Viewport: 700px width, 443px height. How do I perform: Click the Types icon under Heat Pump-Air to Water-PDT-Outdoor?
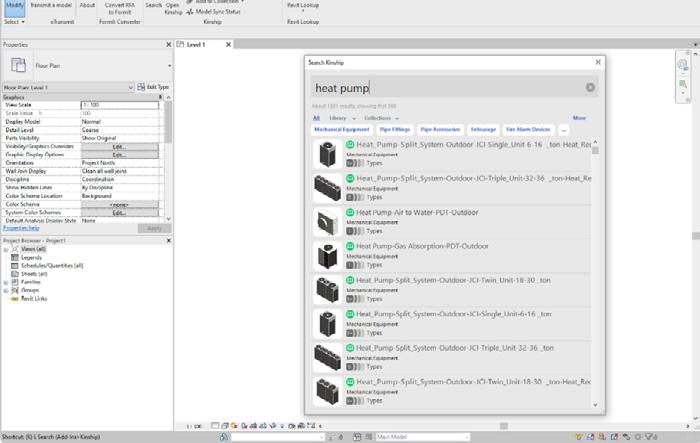tap(355, 231)
